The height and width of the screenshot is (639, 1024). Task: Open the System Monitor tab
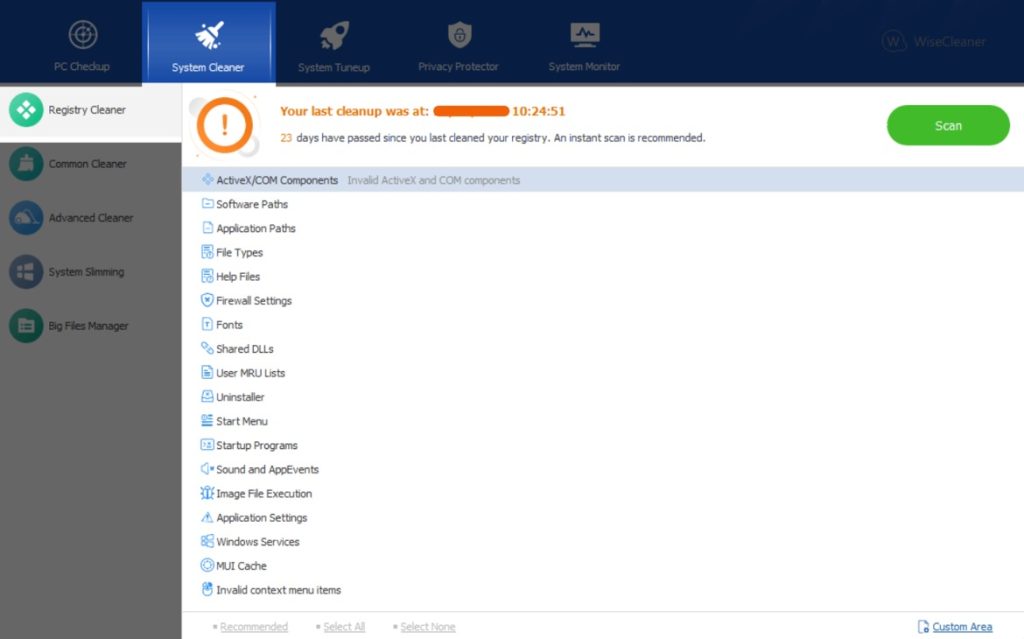tap(583, 40)
